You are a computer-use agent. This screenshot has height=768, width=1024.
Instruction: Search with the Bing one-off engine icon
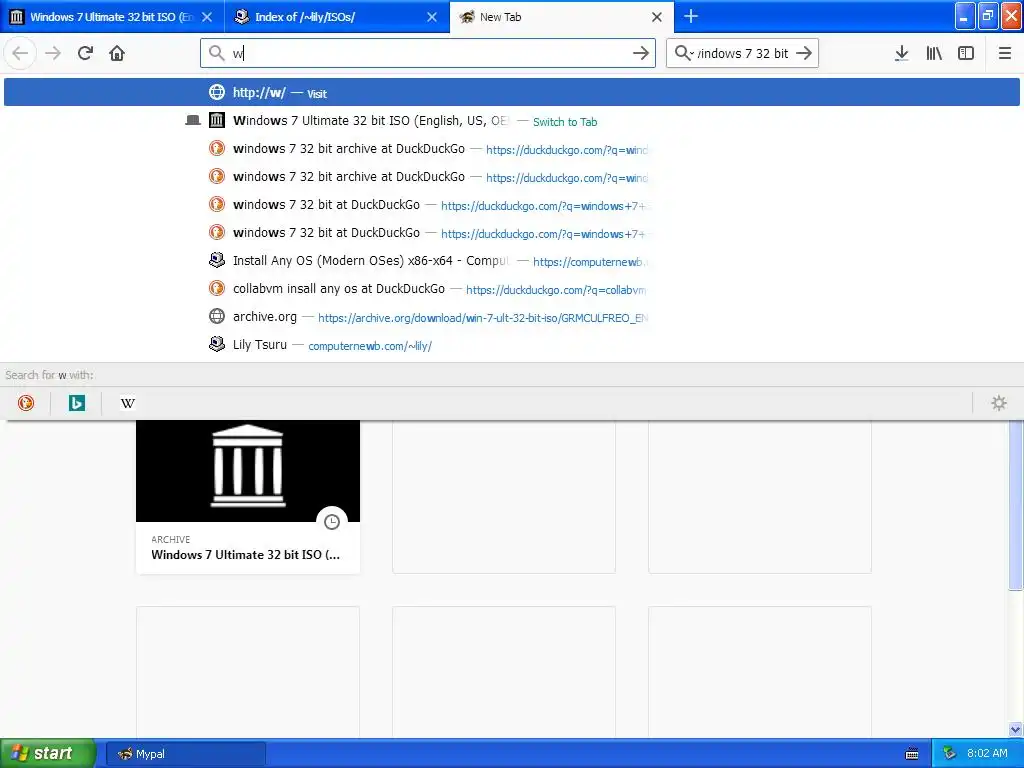click(76, 403)
